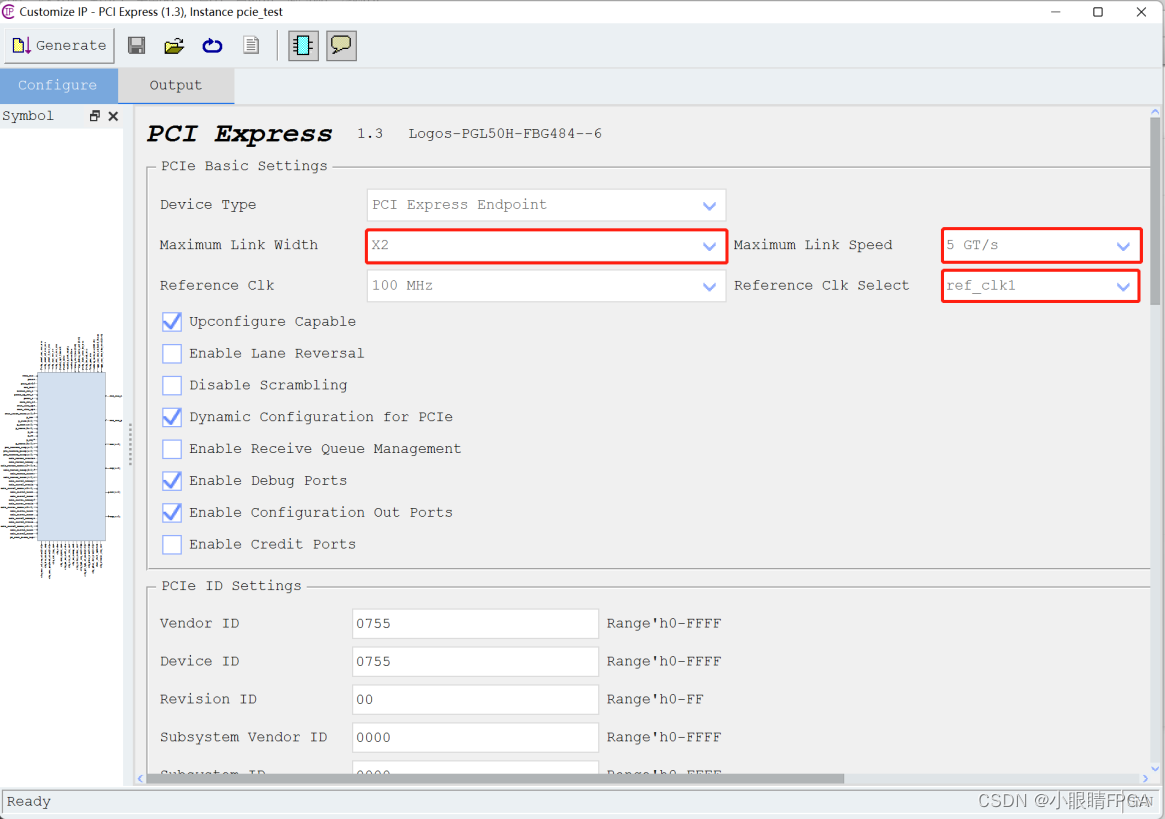Check Enable Credit Ports
1165x819 pixels.
(x=172, y=545)
